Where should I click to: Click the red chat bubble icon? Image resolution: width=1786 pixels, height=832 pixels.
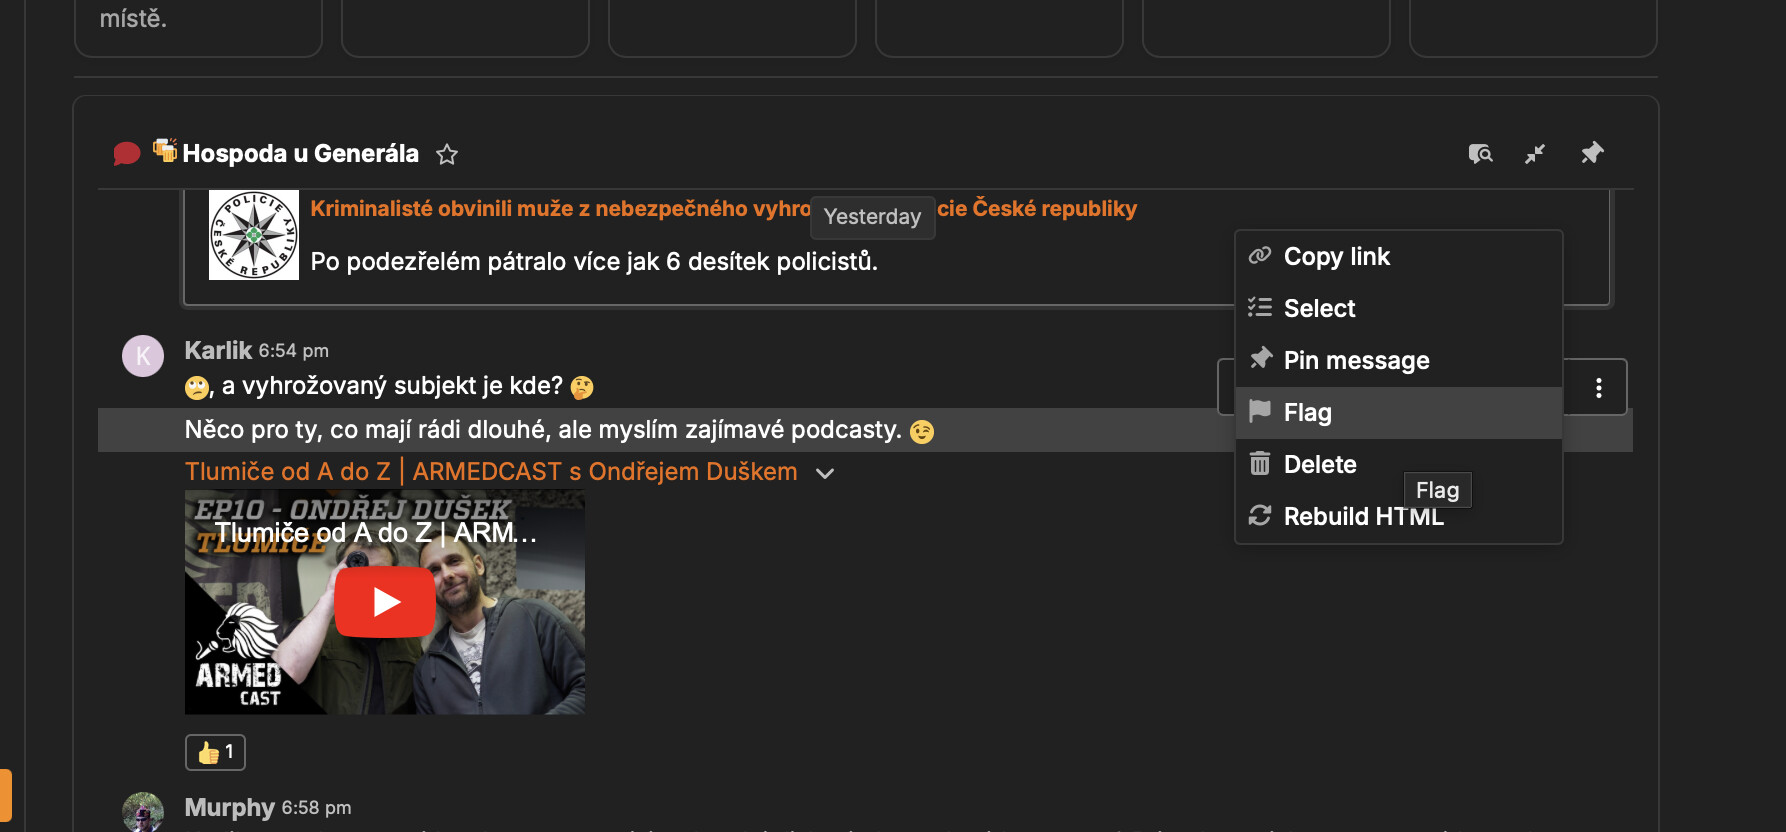(127, 154)
